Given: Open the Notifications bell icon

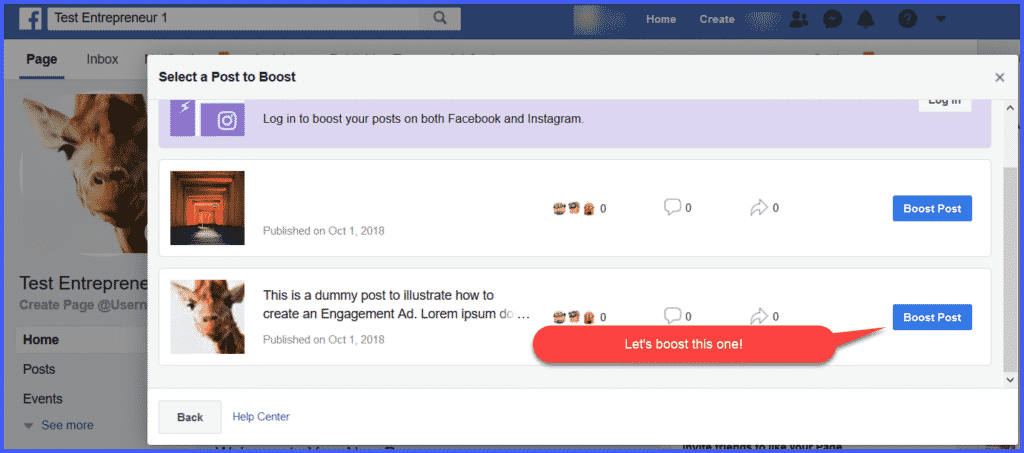Looking at the screenshot, I should pyautogui.click(x=865, y=19).
